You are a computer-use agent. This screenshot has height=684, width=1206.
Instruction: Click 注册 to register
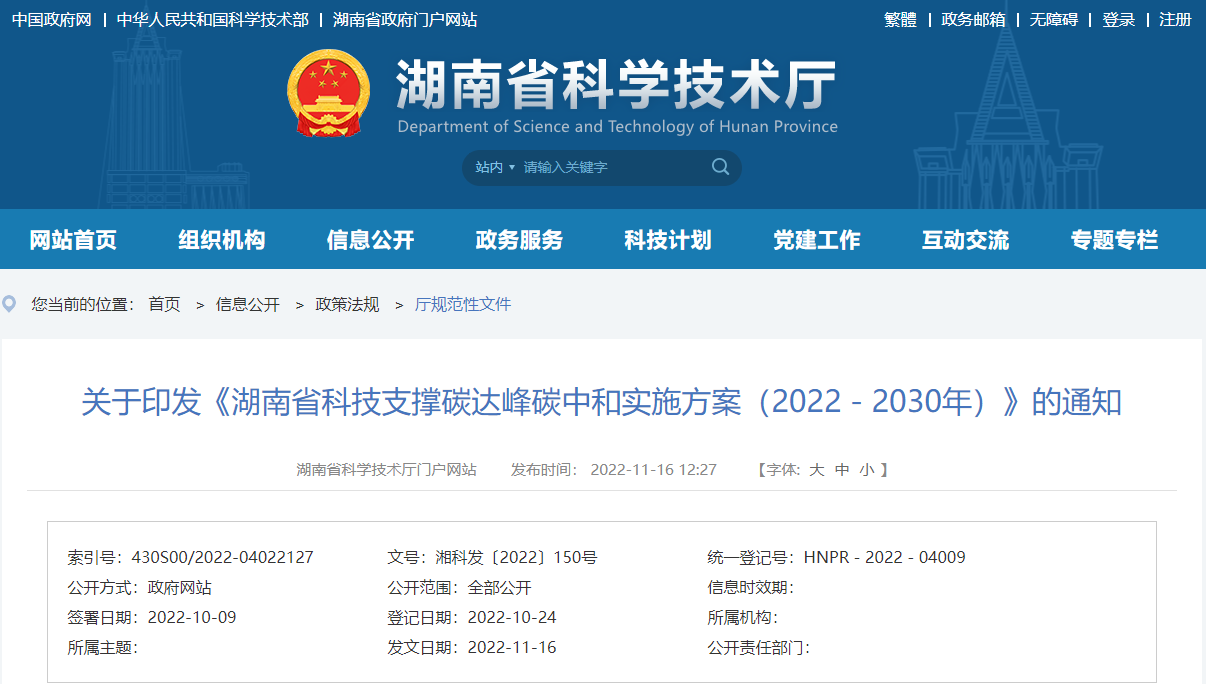pyautogui.click(x=1175, y=19)
